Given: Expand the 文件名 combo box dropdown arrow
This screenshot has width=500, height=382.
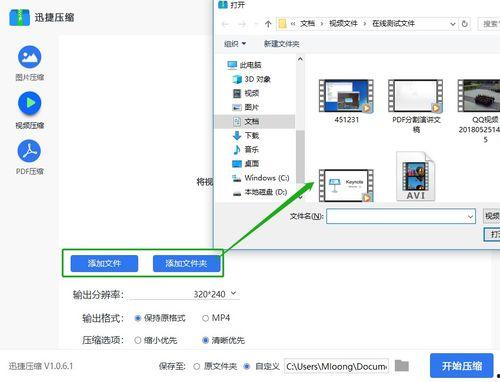Looking at the screenshot, I should tap(470, 217).
